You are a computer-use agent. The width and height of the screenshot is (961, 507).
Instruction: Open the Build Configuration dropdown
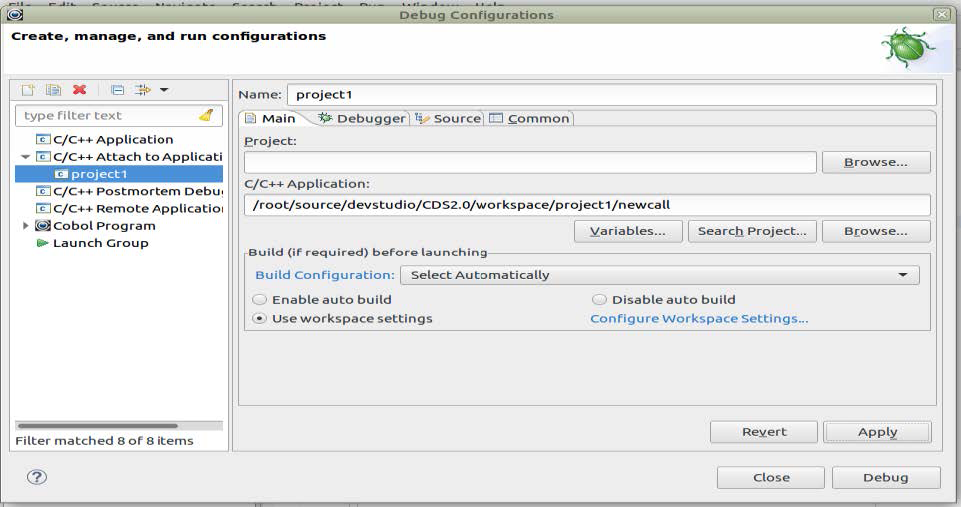pyautogui.click(x=659, y=275)
